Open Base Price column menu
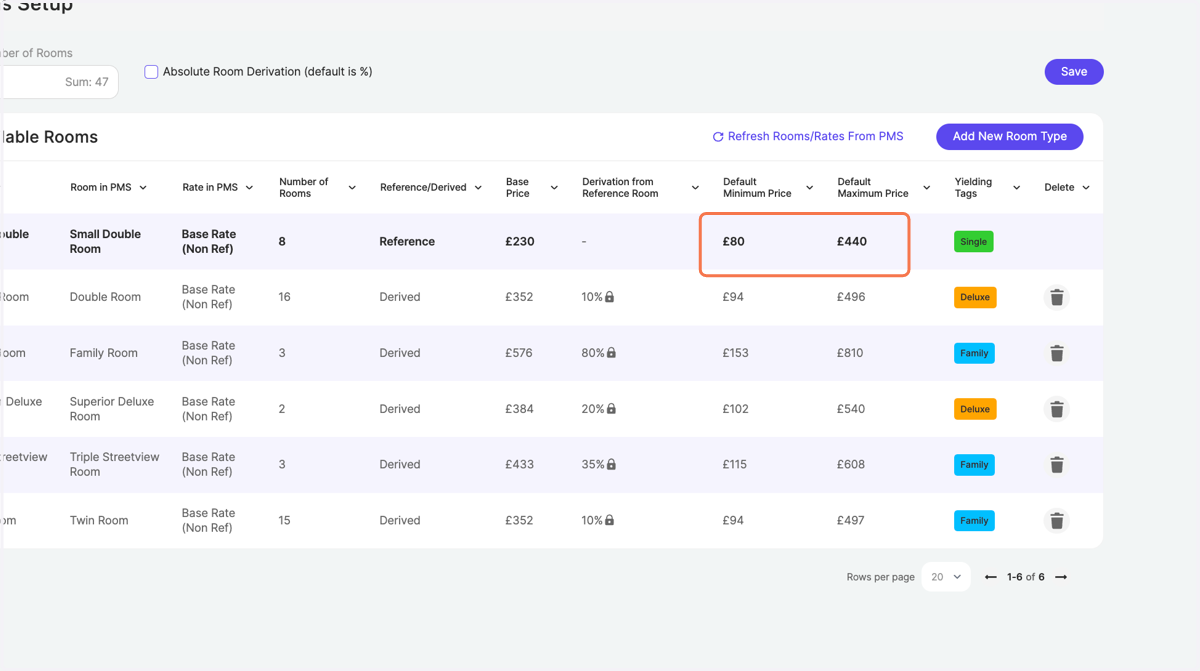The height and width of the screenshot is (671, 1200). pos(554,188)
